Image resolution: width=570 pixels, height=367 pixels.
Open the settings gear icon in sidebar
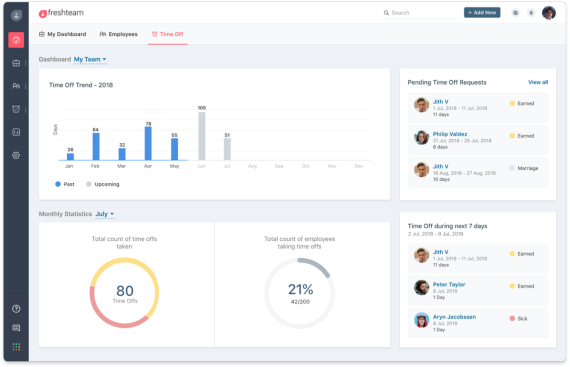click(16, 156)
